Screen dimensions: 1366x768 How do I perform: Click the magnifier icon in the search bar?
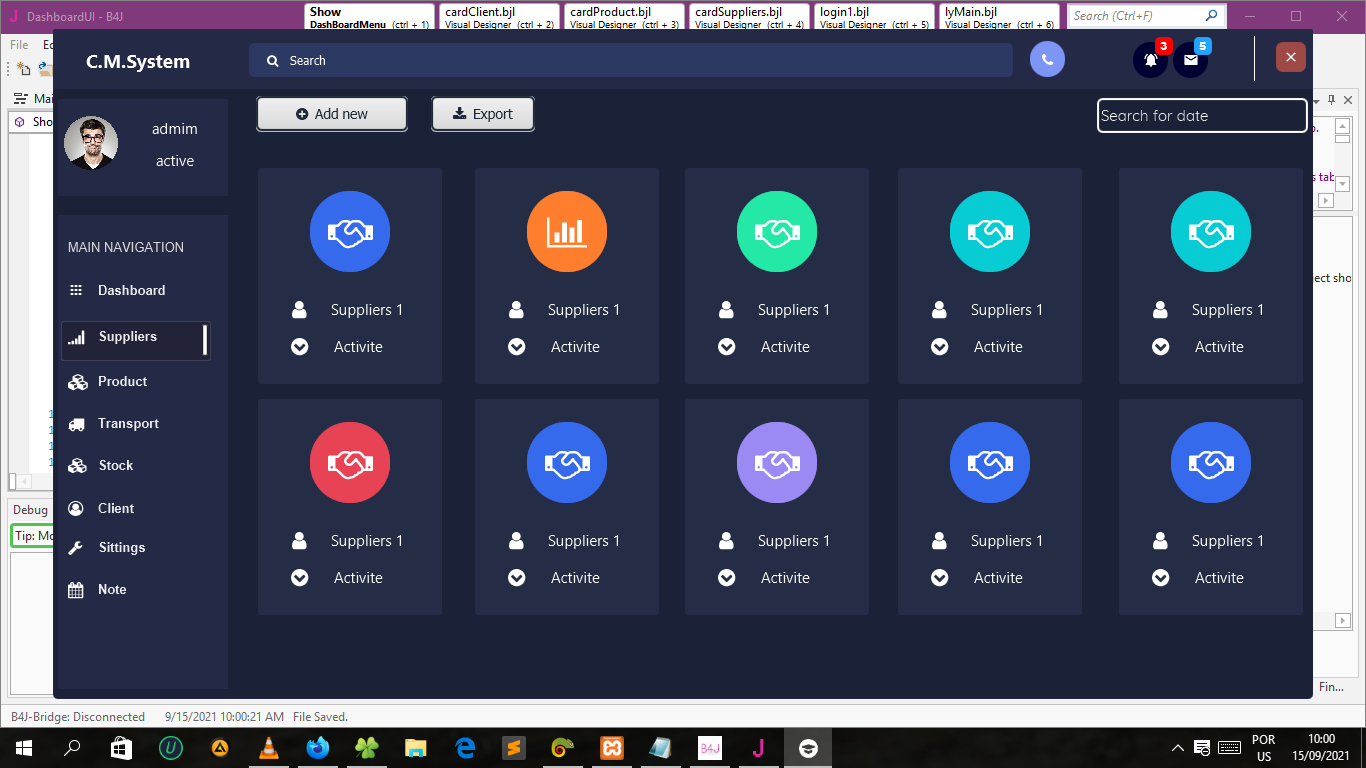click(x=272, y=61)
